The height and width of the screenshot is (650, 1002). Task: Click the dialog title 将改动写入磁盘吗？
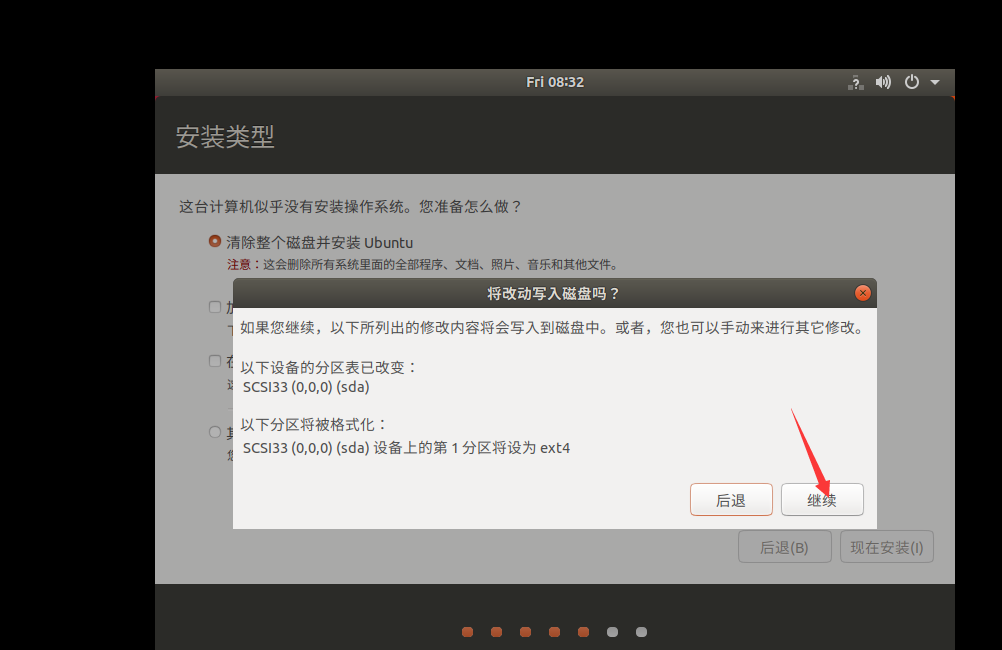(x=553, y=293)
